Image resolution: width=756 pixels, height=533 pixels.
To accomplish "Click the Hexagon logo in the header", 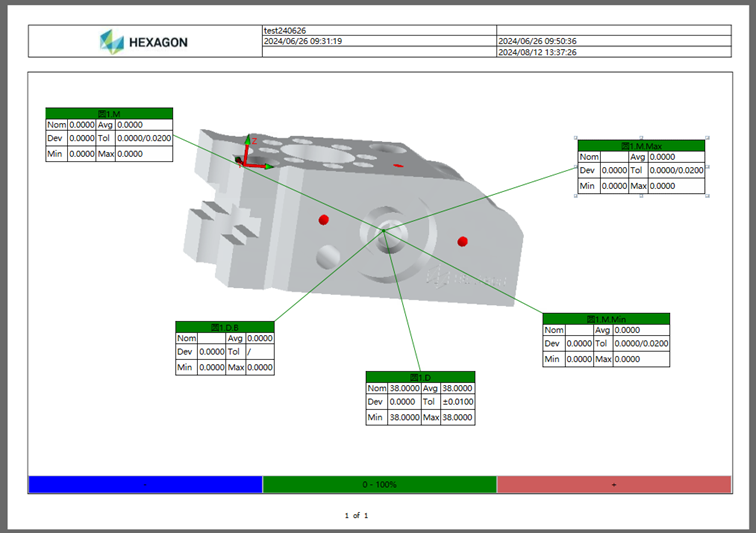I will 144,42.
